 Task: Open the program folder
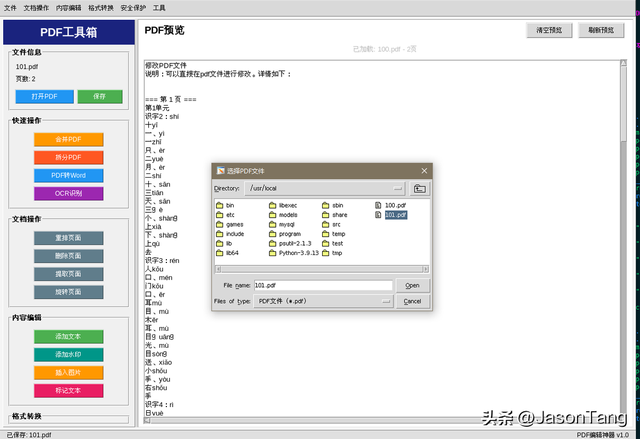pos(285,234)
